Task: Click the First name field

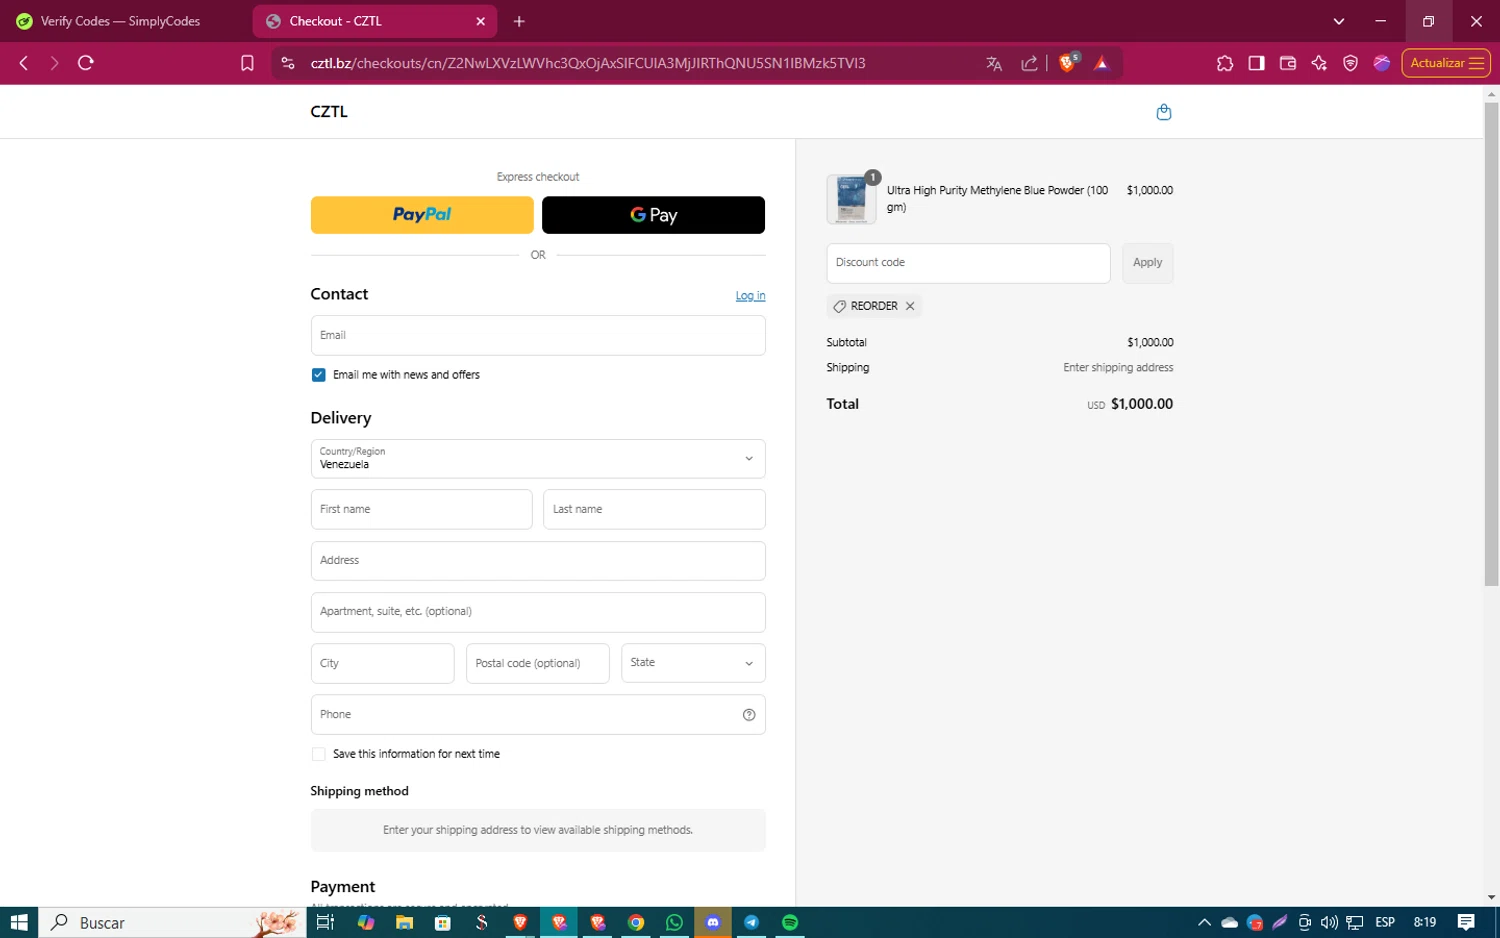Action: click(x=421, y=510)
